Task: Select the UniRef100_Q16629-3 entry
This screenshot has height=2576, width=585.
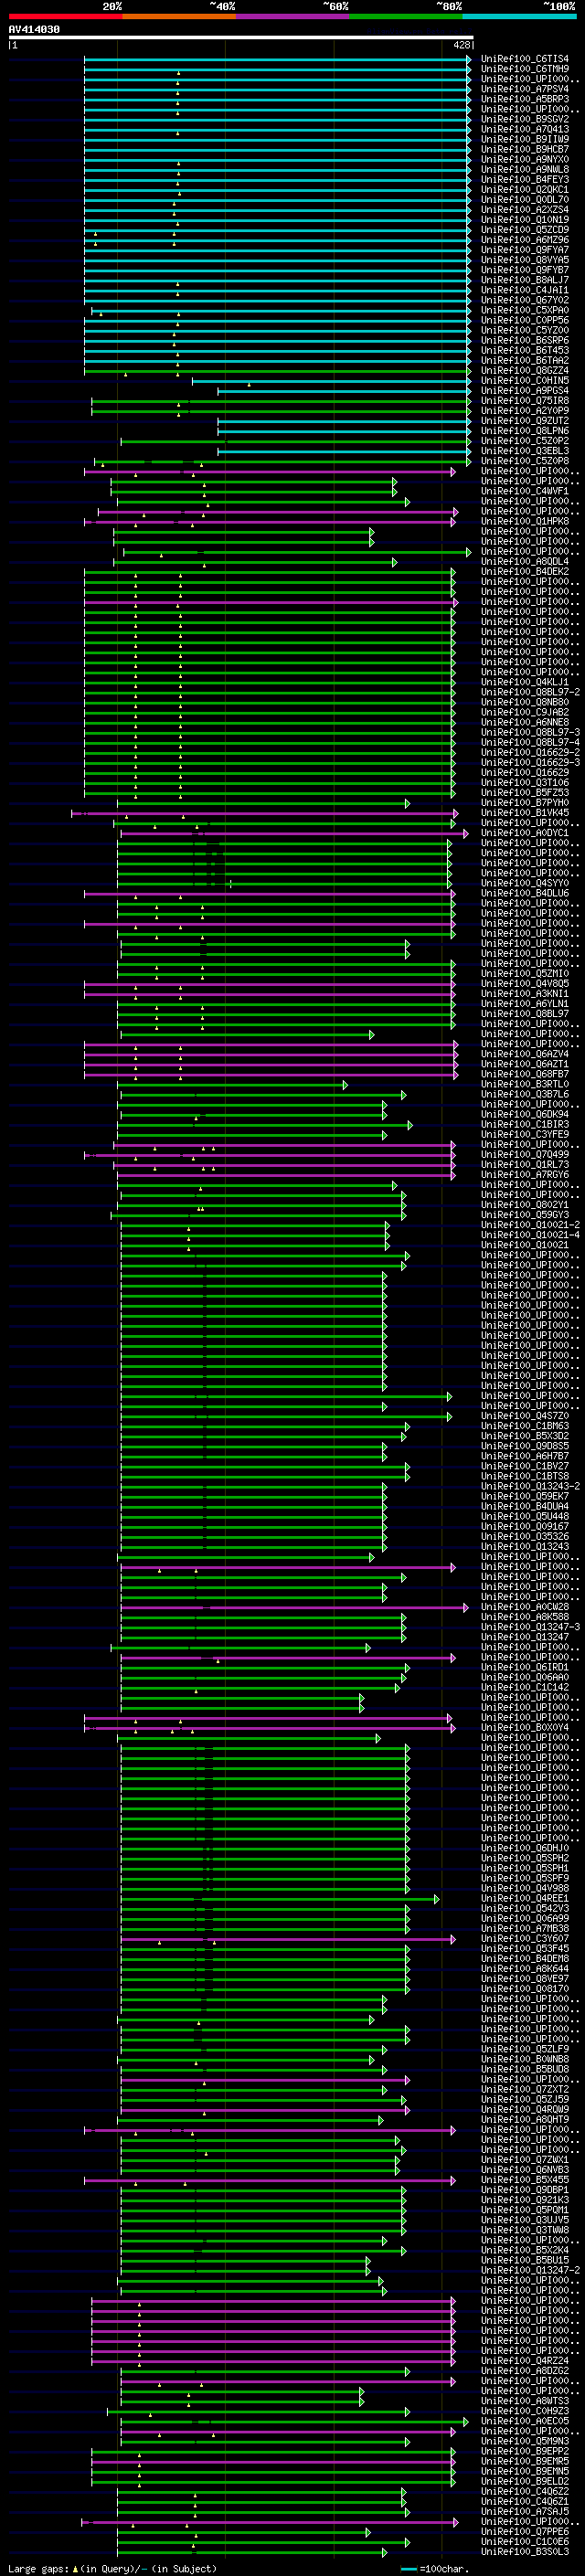Action: (530, 763)
